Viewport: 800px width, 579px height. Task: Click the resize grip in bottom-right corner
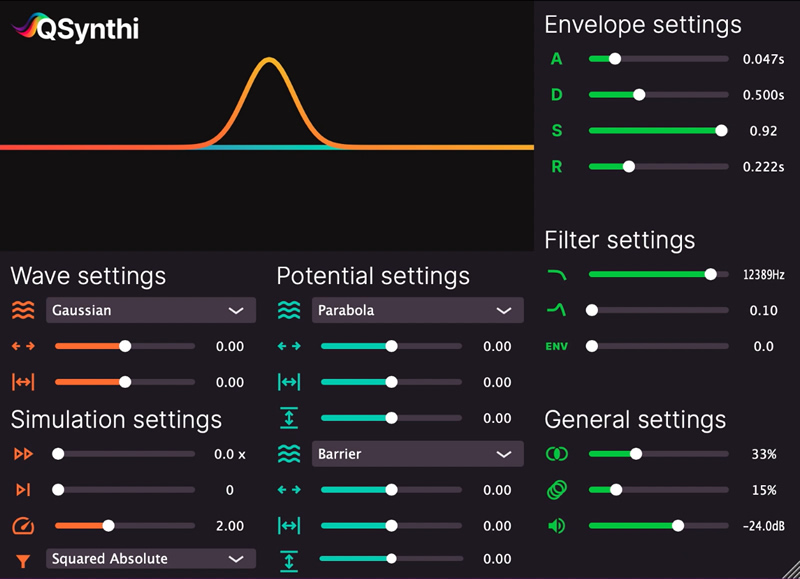point(791,570)
